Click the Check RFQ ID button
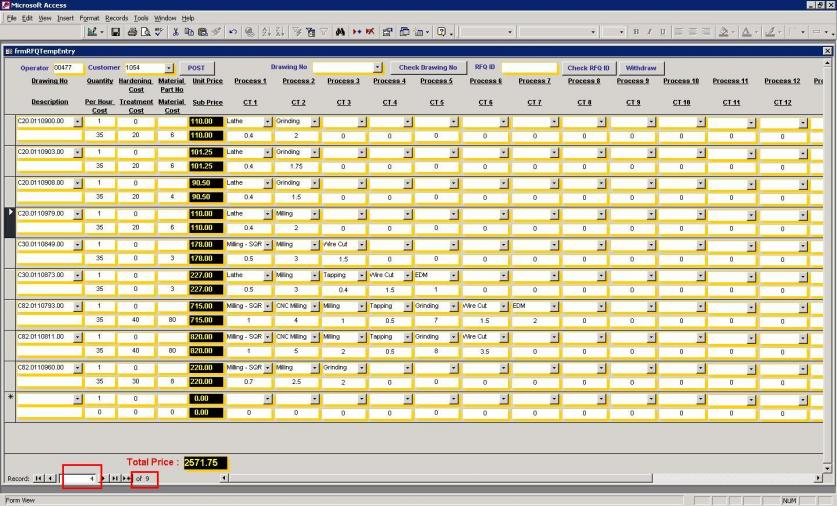837x506 pixels. (x=588, y=68)
